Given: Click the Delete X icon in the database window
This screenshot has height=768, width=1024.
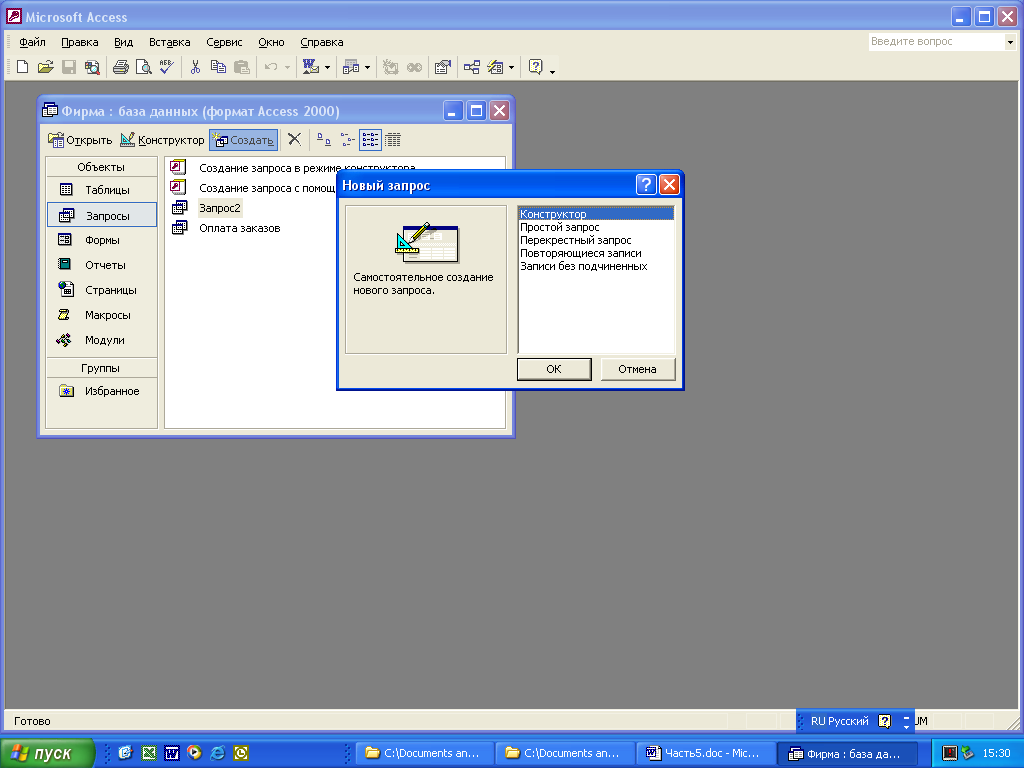Looking at the screenshot, I should click(x=295, y=139).
